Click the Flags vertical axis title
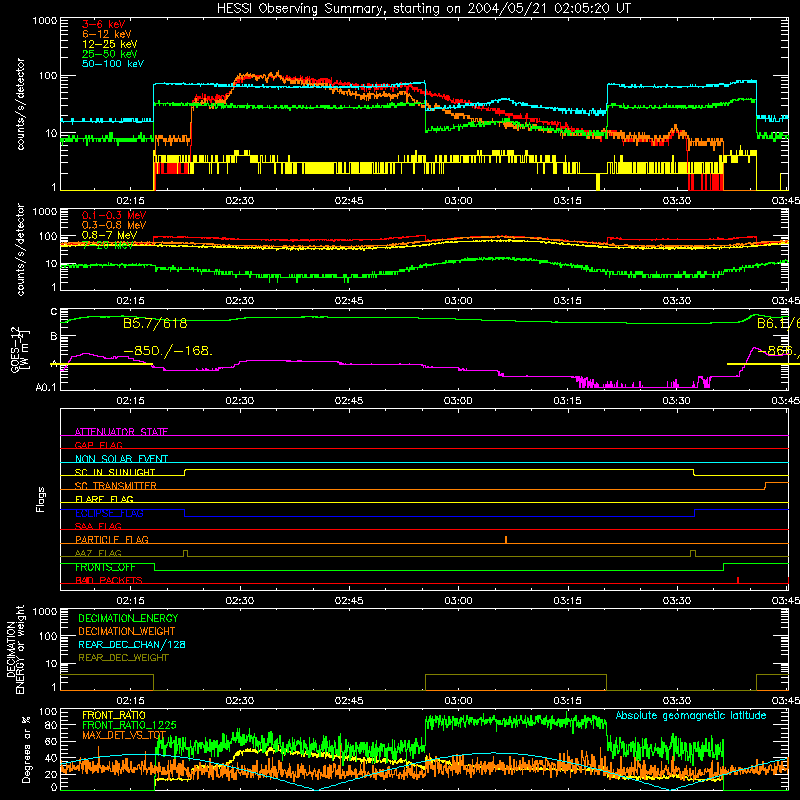 coord(41,499)
